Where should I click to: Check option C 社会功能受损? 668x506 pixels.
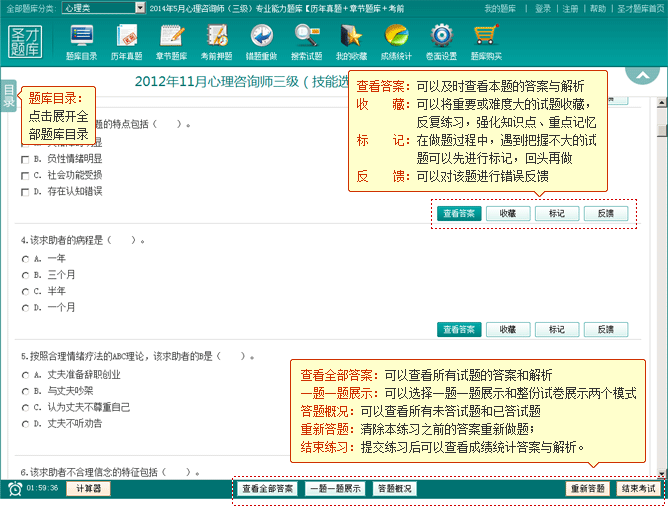coord(25,175)
